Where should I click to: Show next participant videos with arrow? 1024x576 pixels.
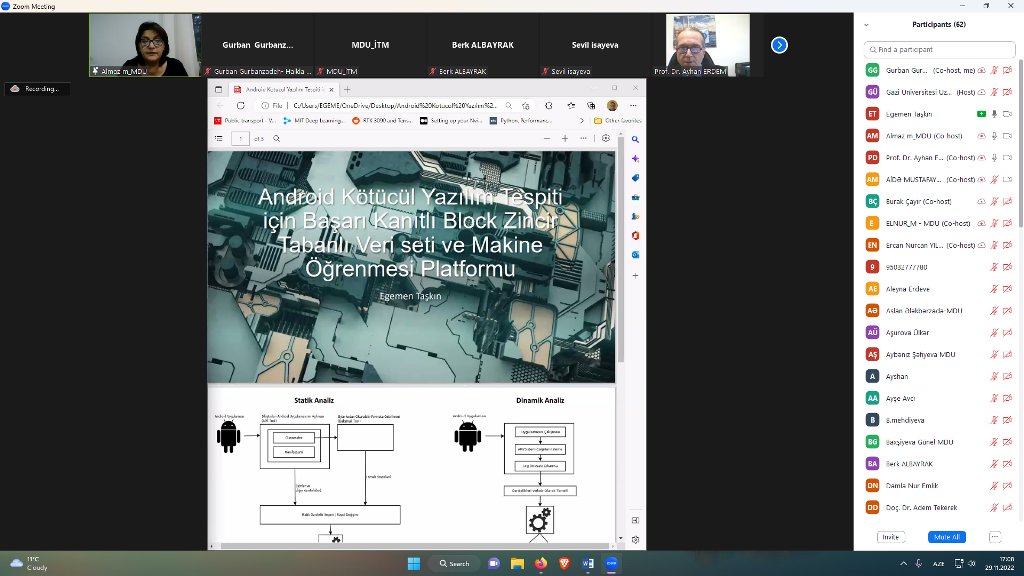[x=779, y=45]
